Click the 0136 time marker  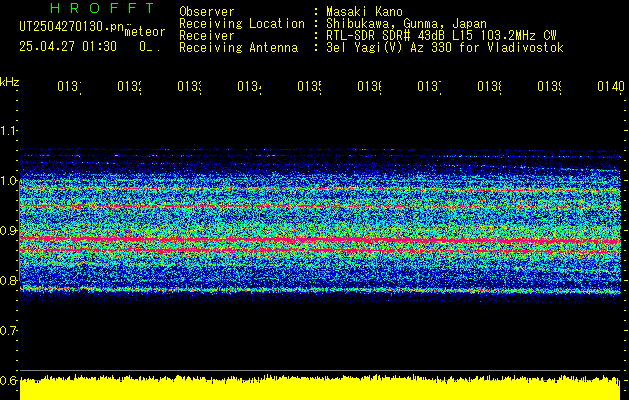pos(369,86)
